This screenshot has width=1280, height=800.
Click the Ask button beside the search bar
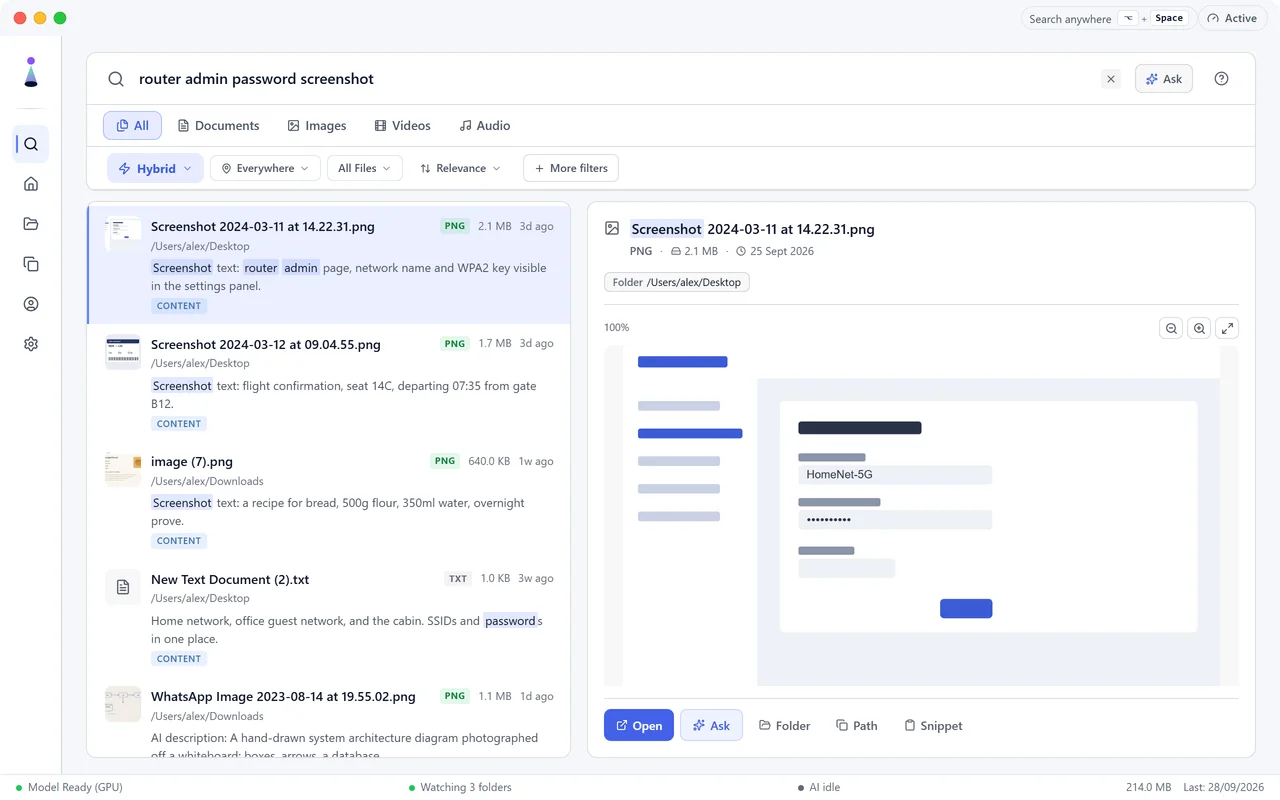[x=1164, y=79]
